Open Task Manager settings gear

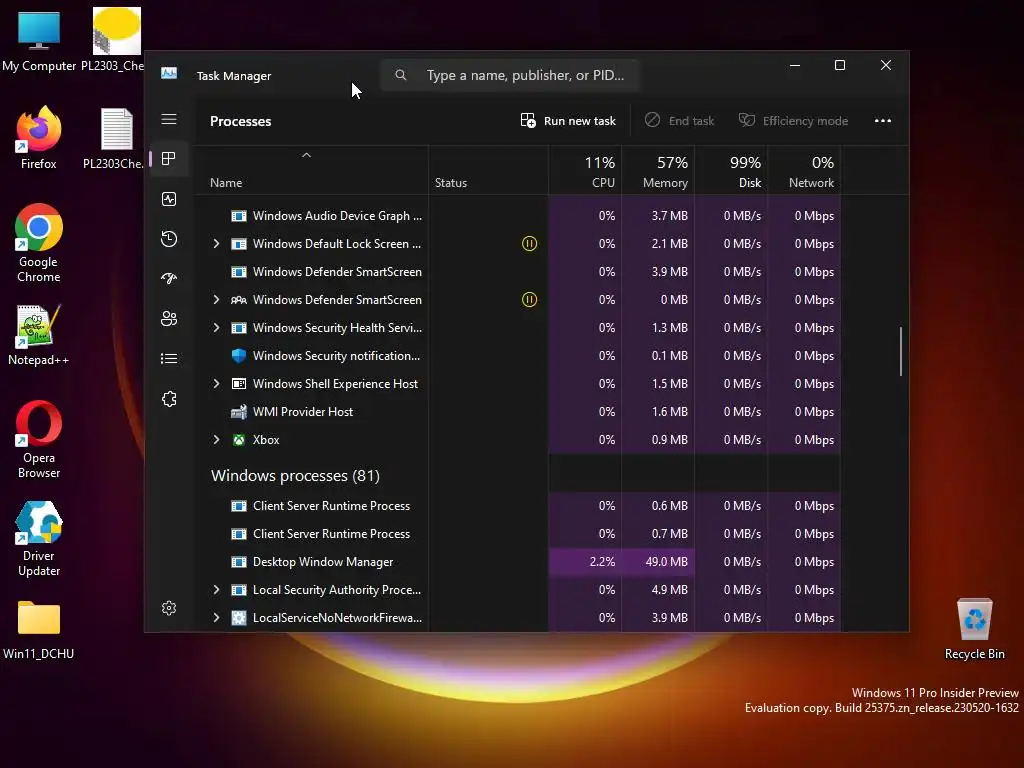tap(169, 608)
